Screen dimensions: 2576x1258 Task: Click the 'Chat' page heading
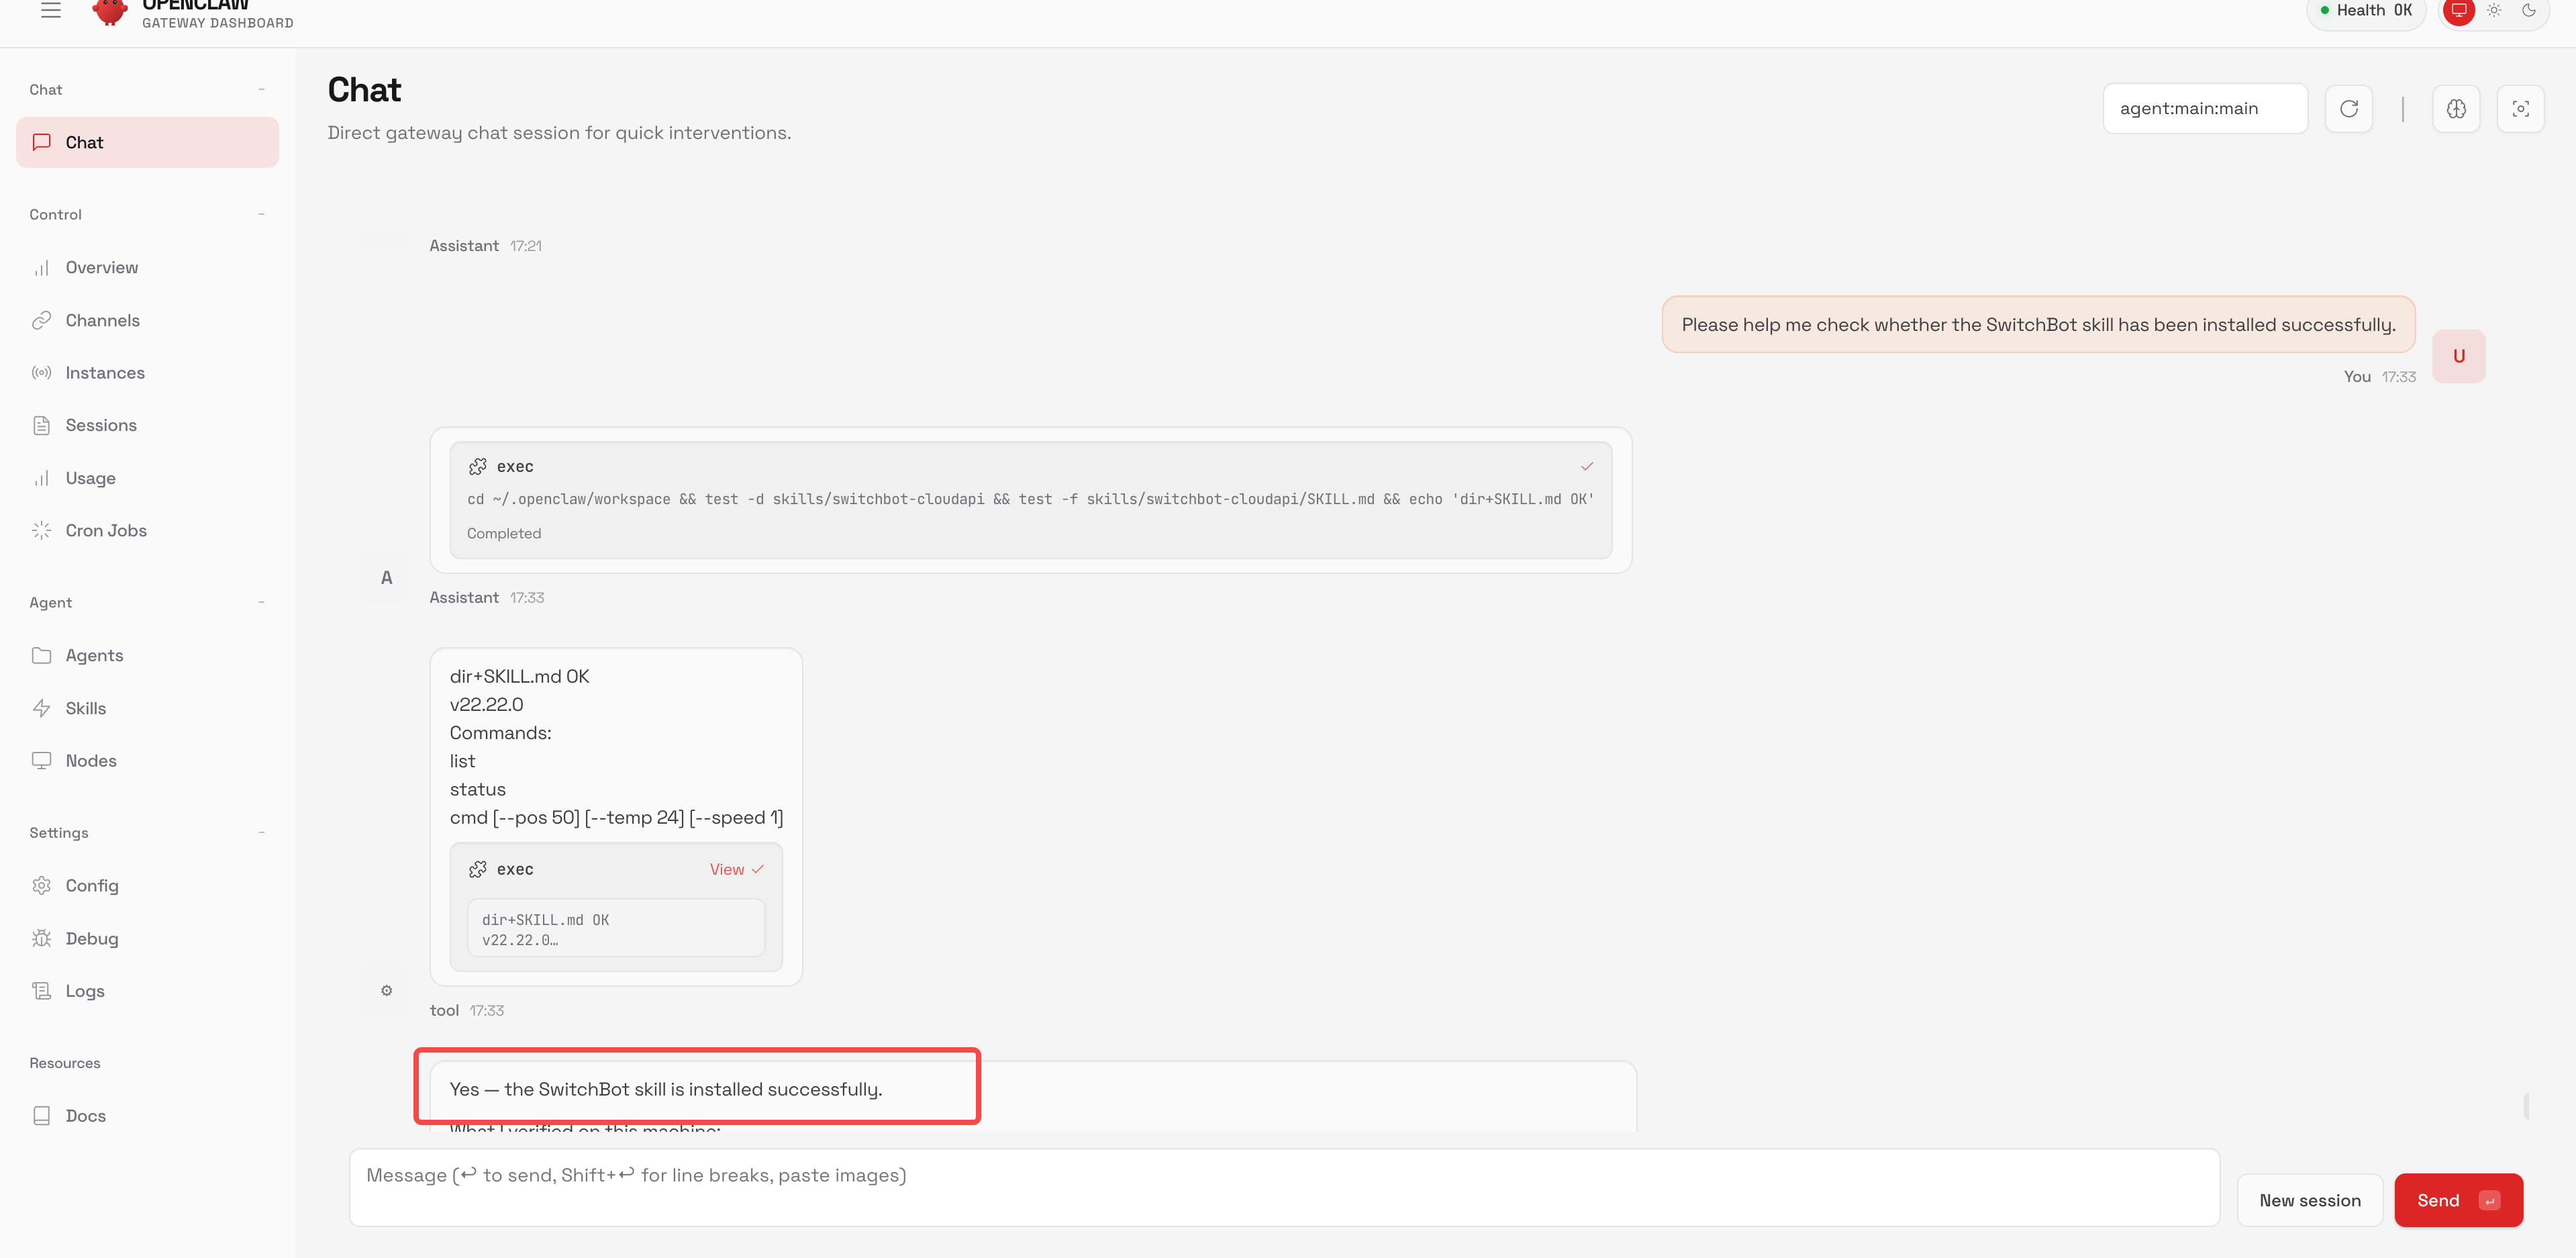[364, 90]
